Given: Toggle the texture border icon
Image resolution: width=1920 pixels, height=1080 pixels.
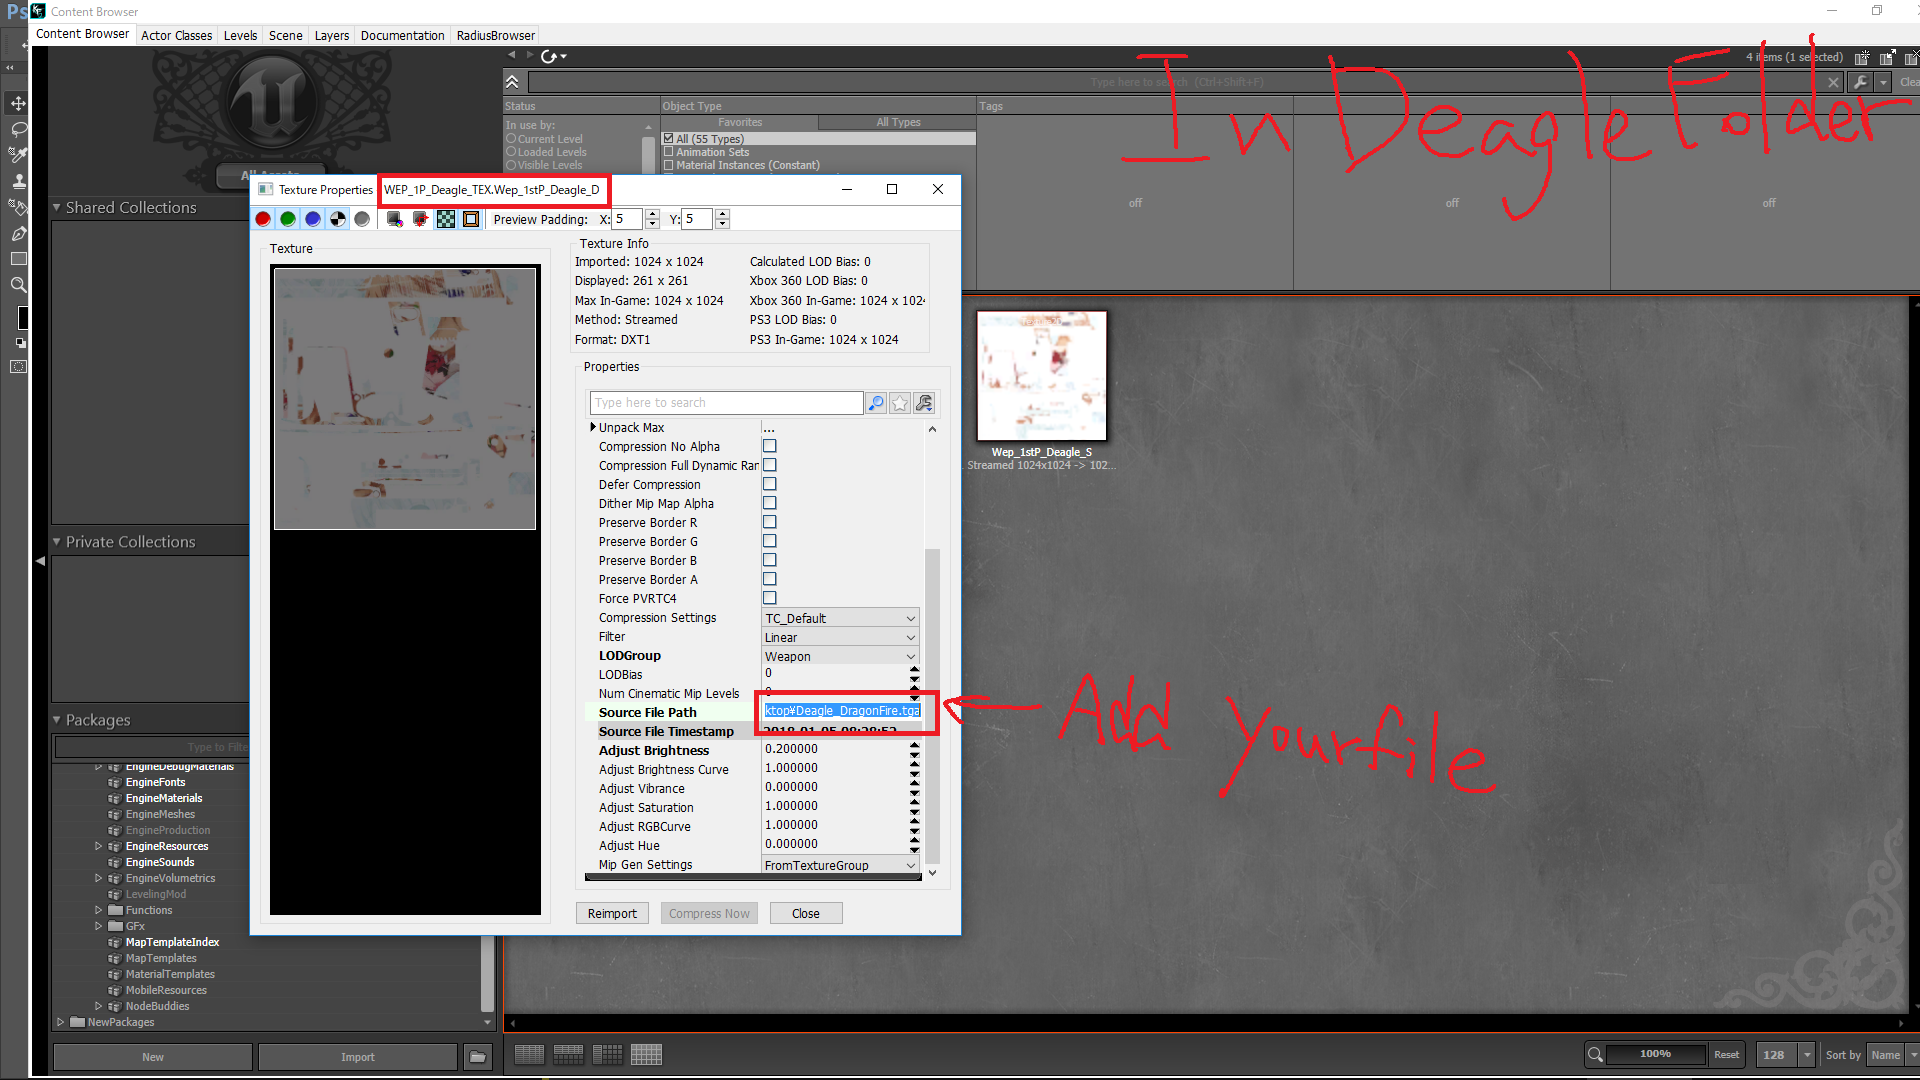Looking at the screenshot, I should (x=471, y=219).
